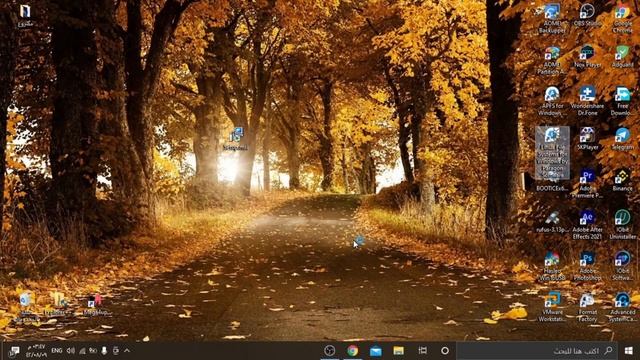Select the Binance desktop shortcut
Viewport: 640px width, 360px height.
point(622,180)
